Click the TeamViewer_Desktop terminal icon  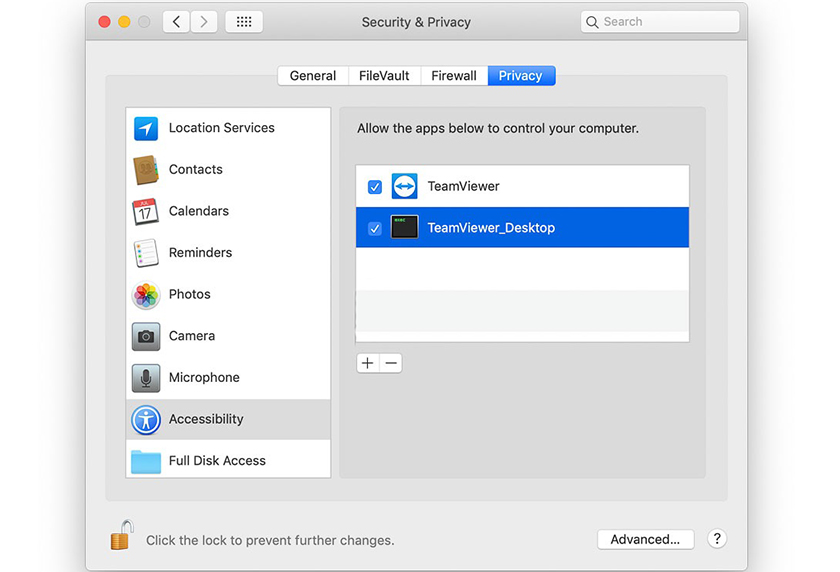pyautogui.click(x=404, y=227)
